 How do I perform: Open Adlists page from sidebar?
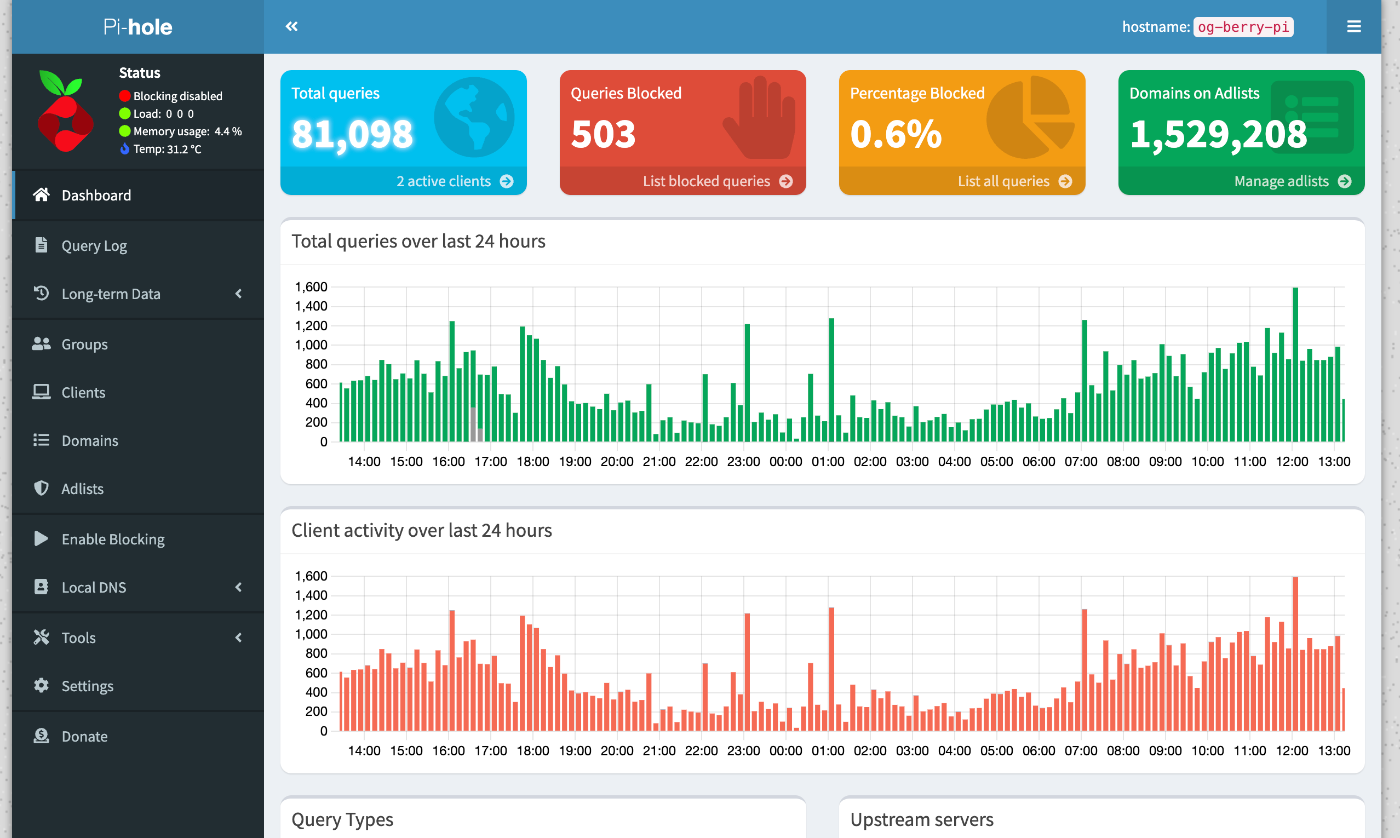coord(138,488)
